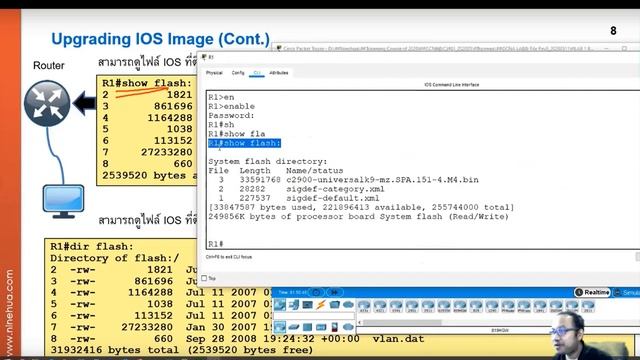Viewport: 640px width, 360px height.
Task: Click the bytes used and available summary line
Action: click(x=361, y=207)
